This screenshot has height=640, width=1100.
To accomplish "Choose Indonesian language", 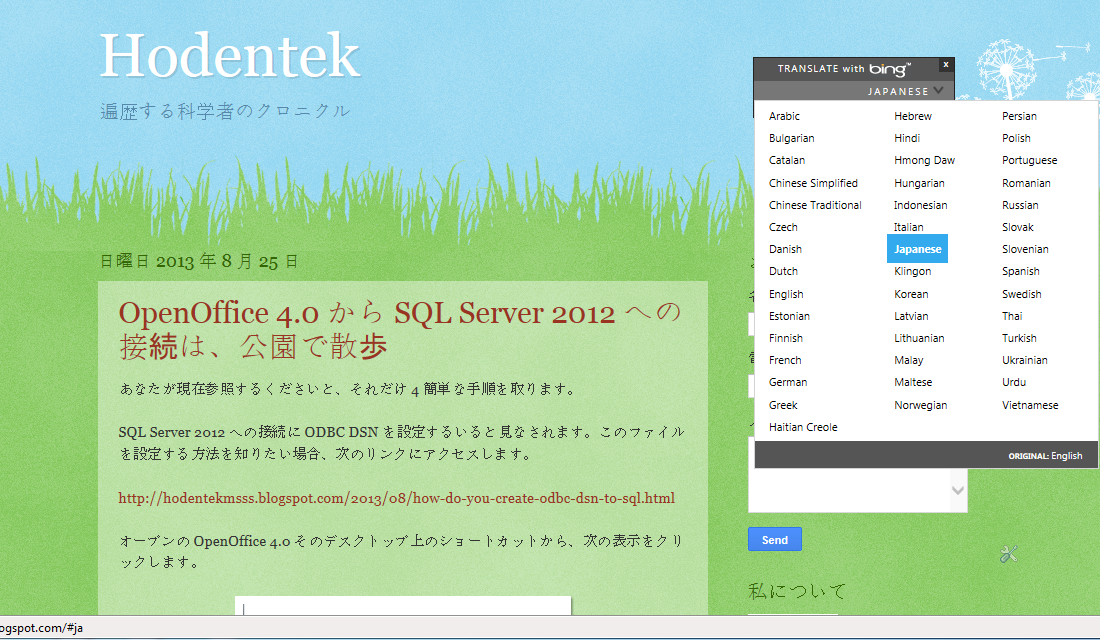I will 920,205.
